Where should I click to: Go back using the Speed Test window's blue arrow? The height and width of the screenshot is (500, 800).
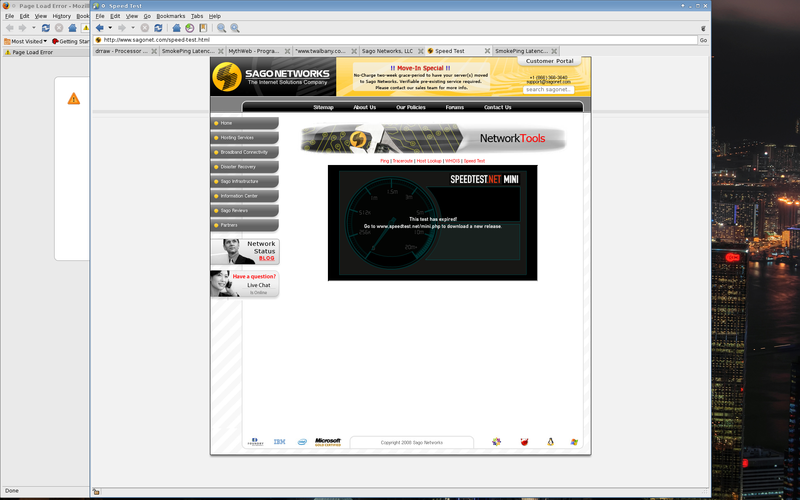[x=99, y=28]
